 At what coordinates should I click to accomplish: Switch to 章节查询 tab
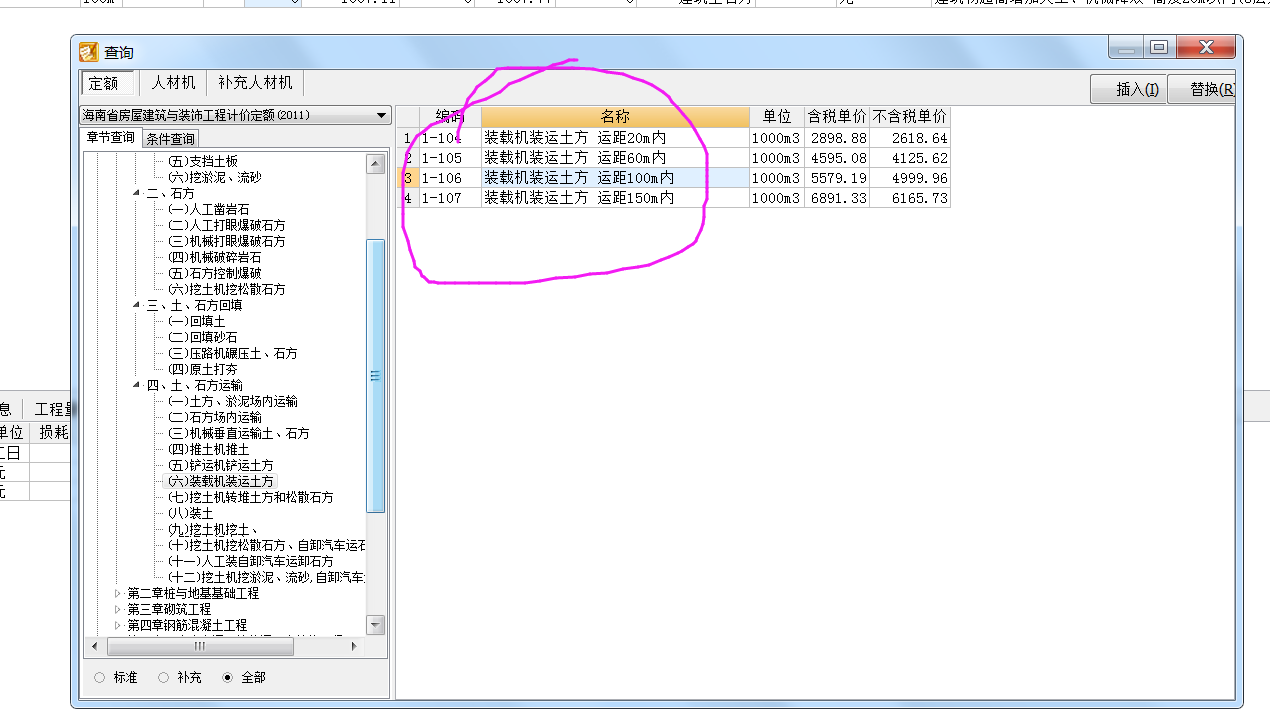pos(110,138)
